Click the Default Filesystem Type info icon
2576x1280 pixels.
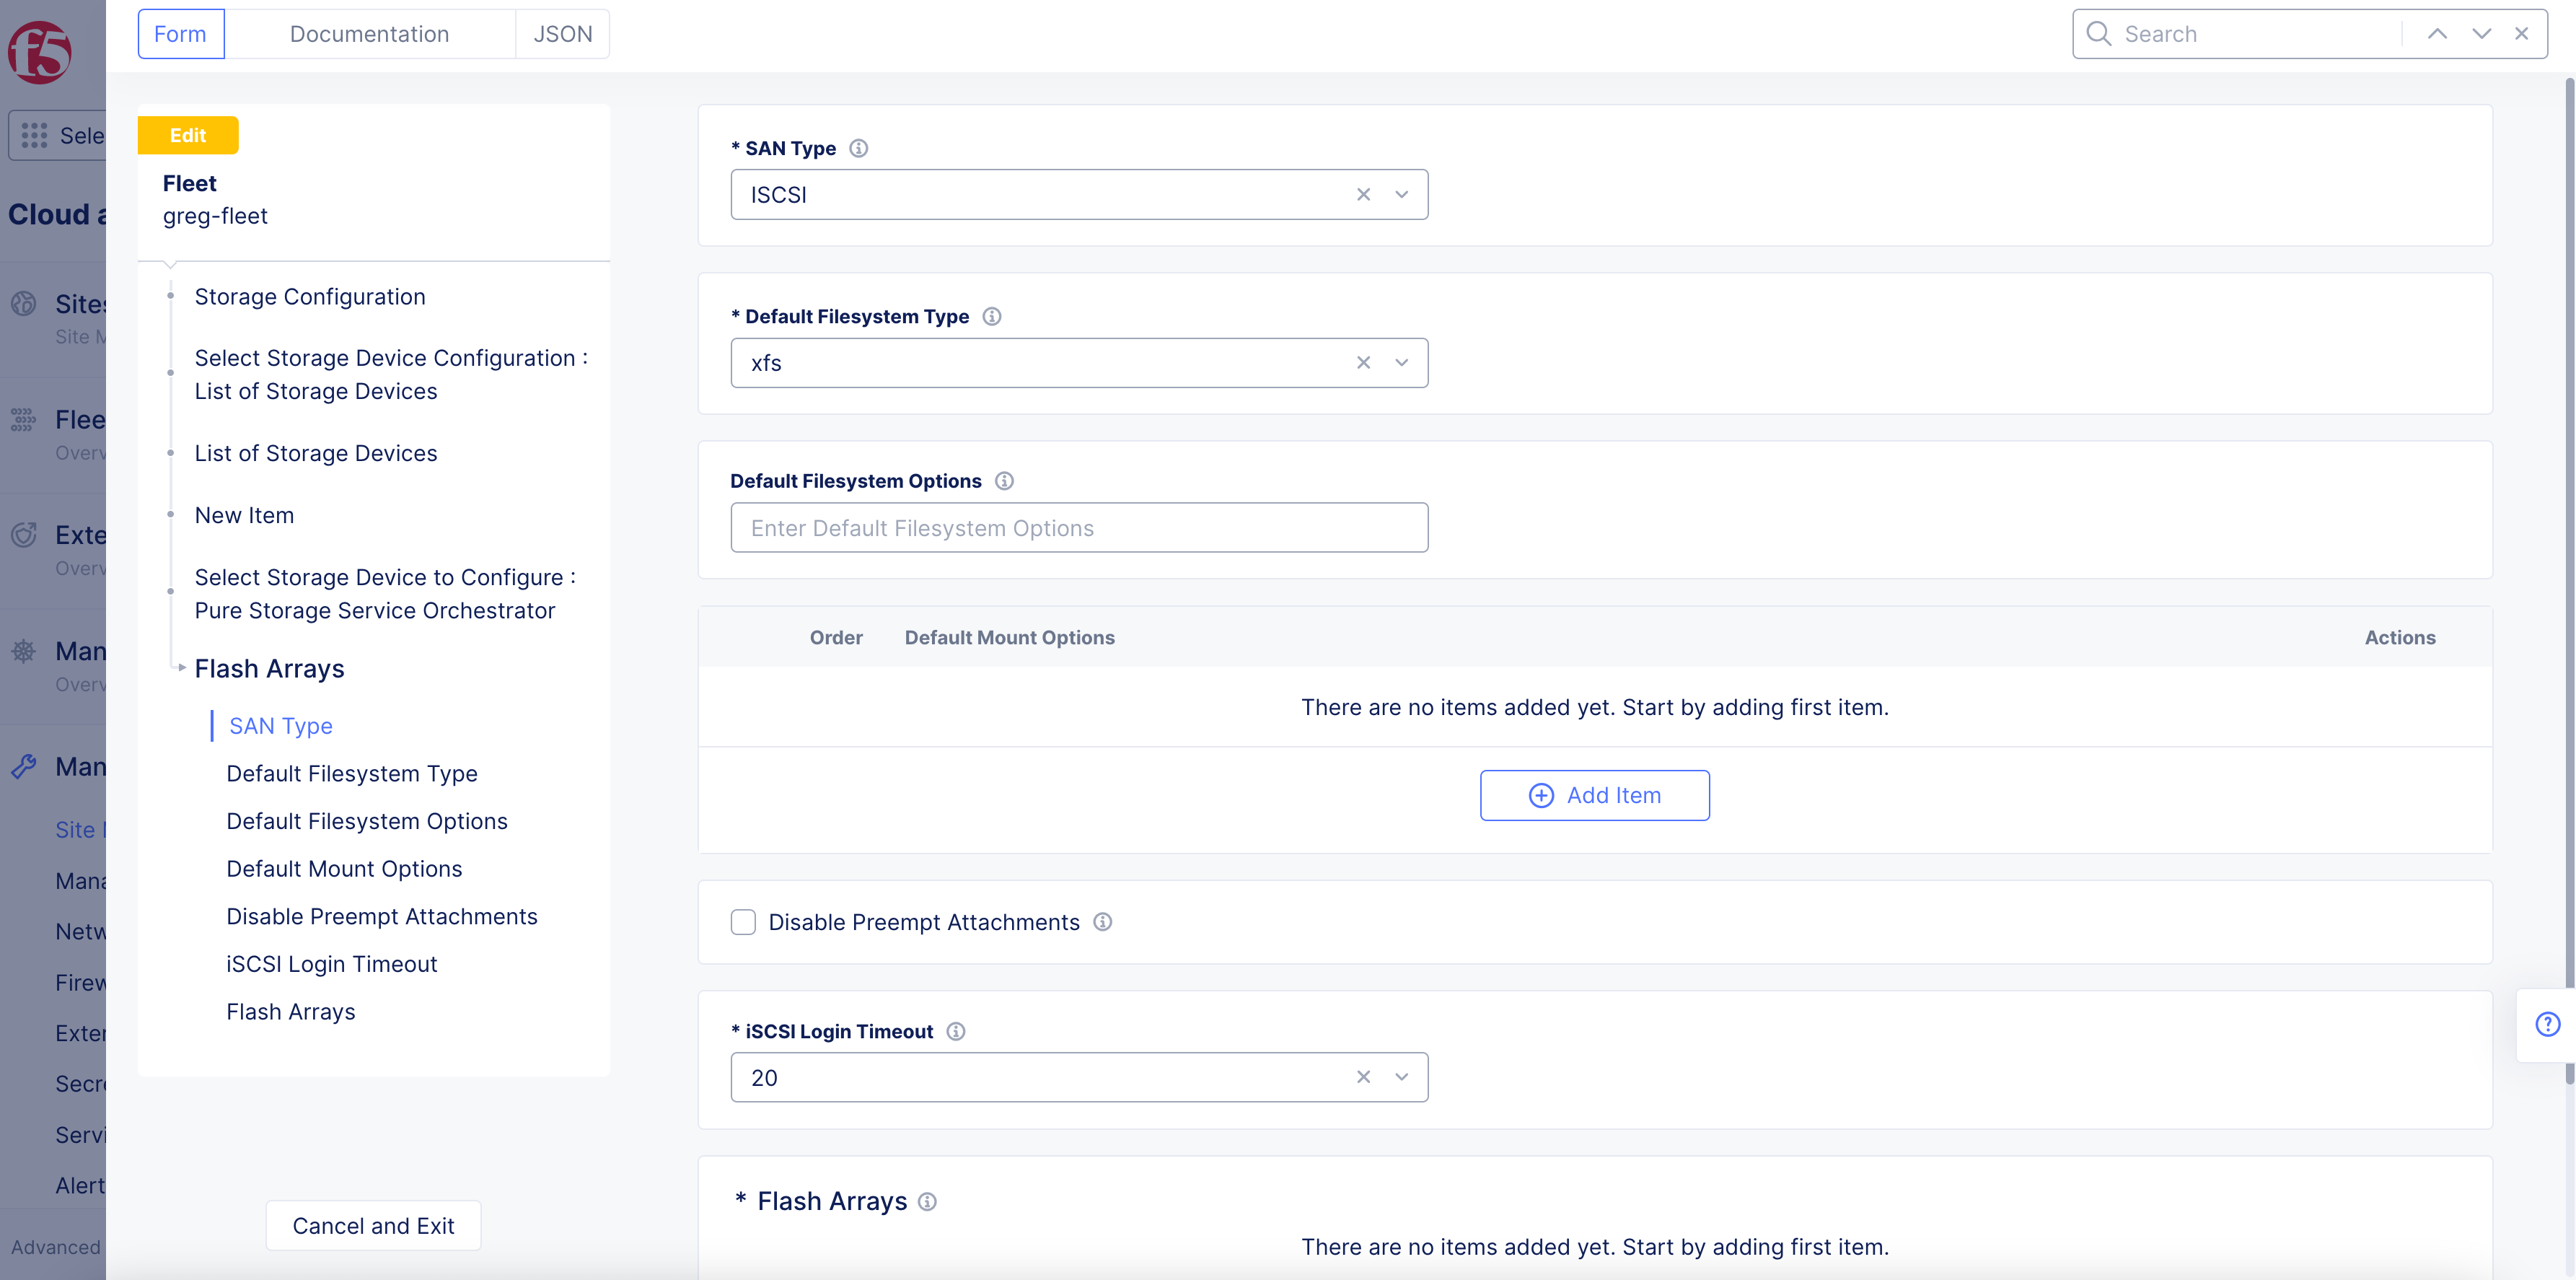click(991, 316)
